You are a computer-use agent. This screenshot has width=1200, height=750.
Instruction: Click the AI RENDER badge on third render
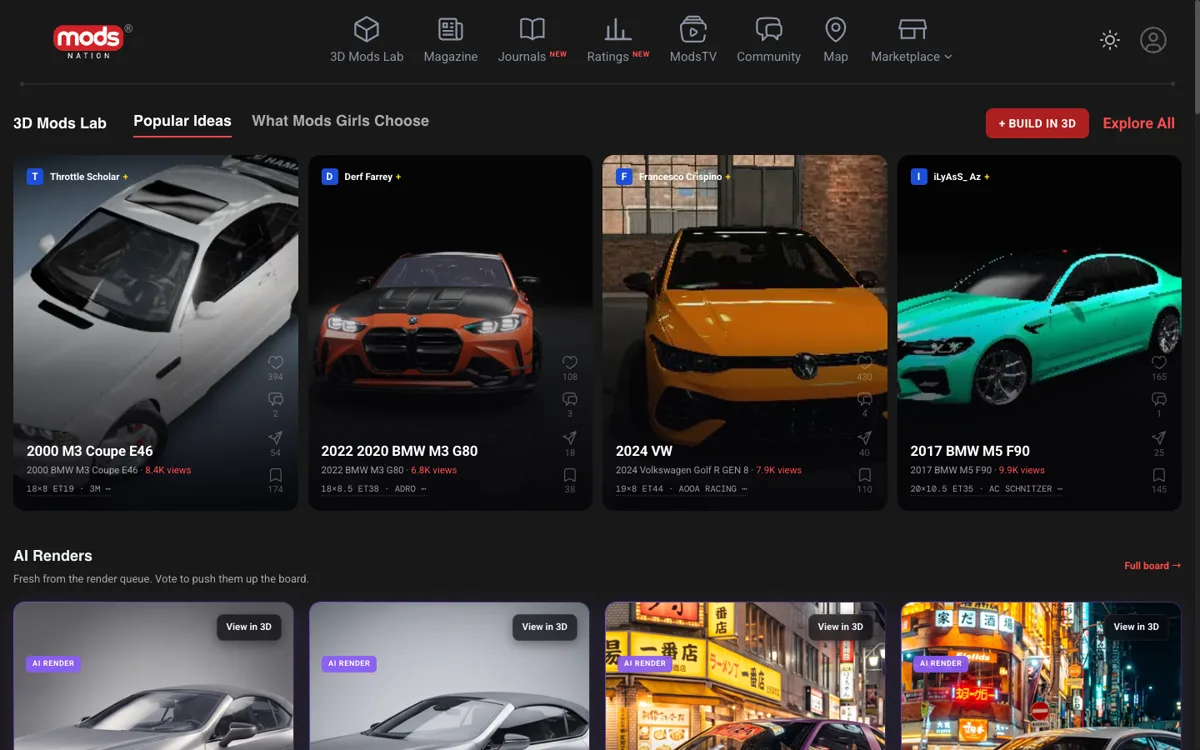coord(644,663)
